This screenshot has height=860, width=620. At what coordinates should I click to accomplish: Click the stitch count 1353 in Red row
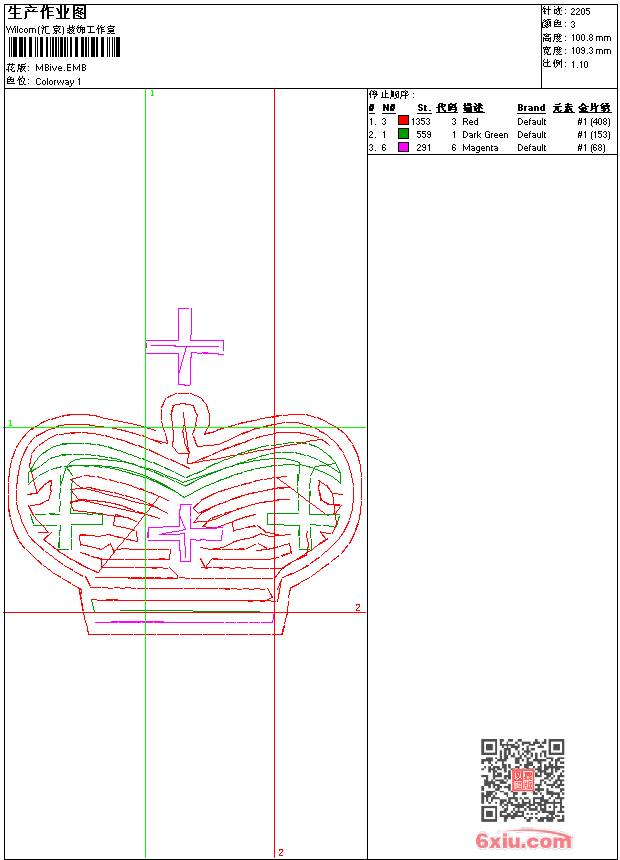[x=421, y=122]
